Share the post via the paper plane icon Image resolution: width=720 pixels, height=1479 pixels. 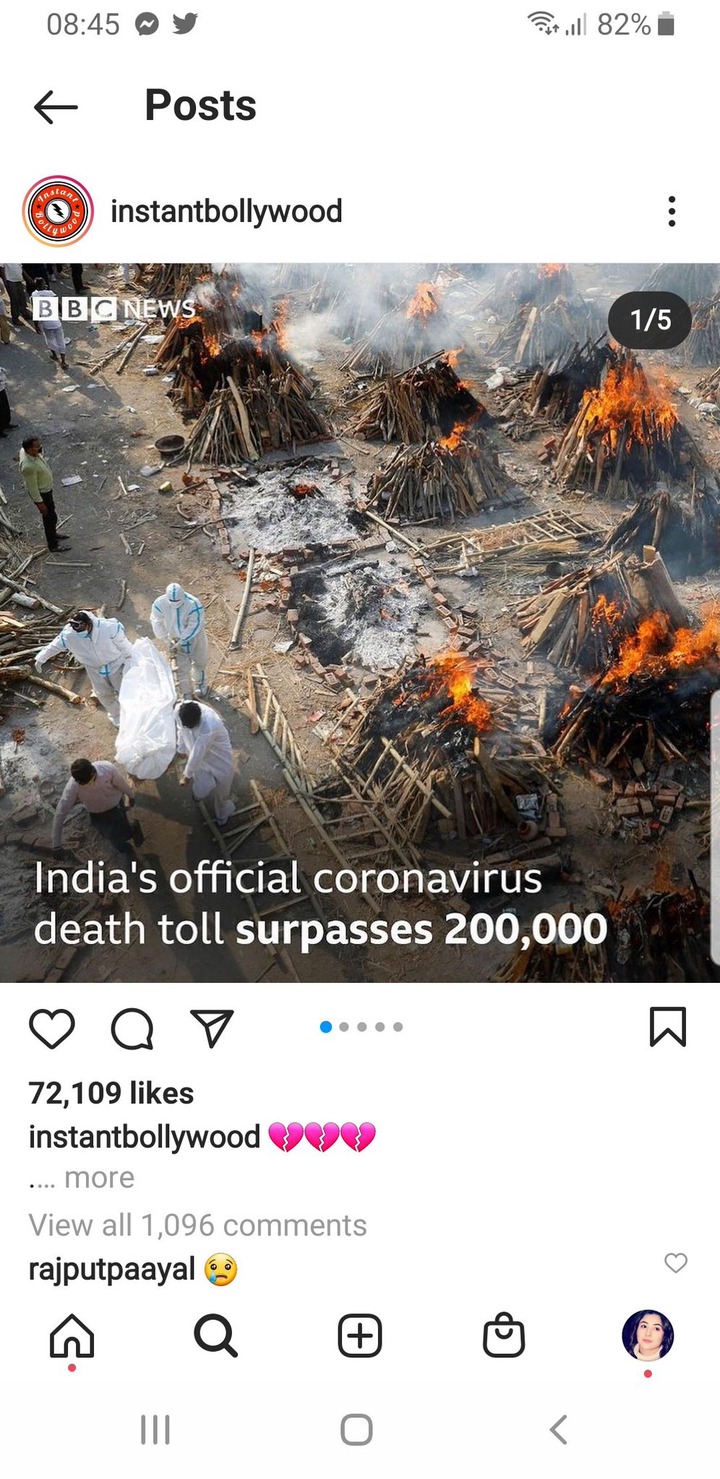[212, 1028]
